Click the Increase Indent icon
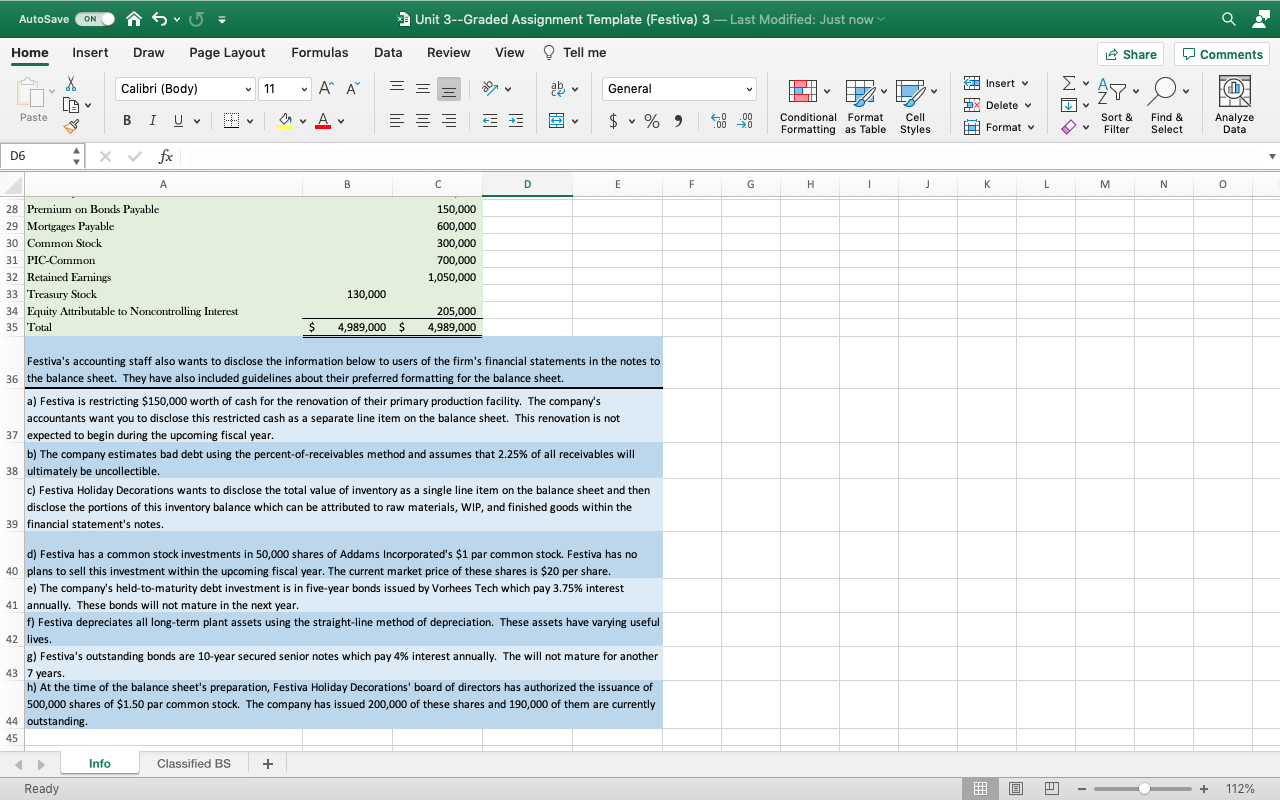1280x800 pixels. coord(516,122)
